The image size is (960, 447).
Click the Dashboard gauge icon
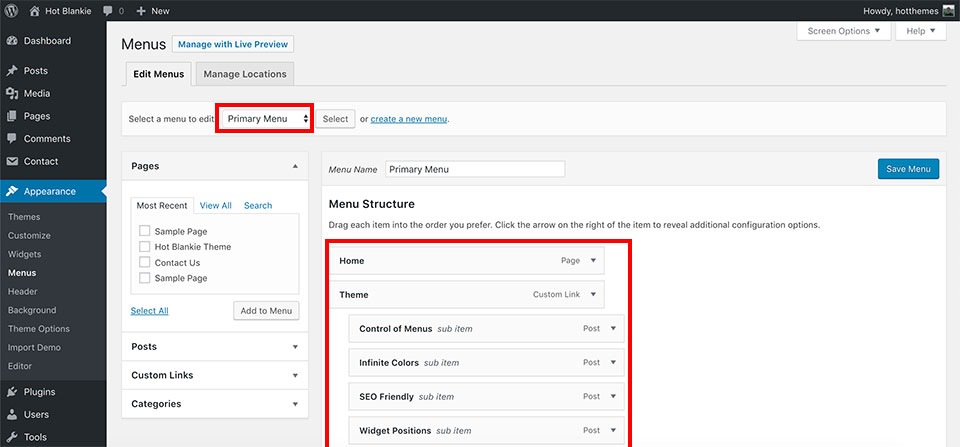click(12, 41)
